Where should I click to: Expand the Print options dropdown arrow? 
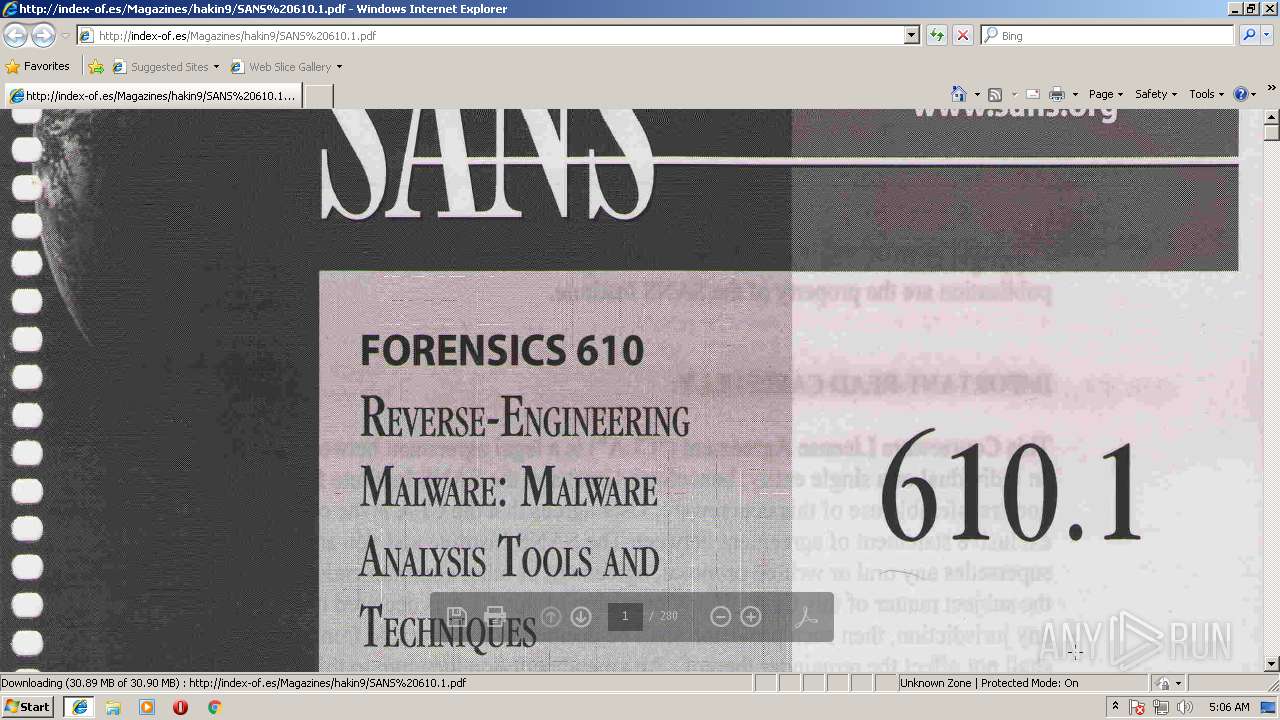(x=1075, y=94)
